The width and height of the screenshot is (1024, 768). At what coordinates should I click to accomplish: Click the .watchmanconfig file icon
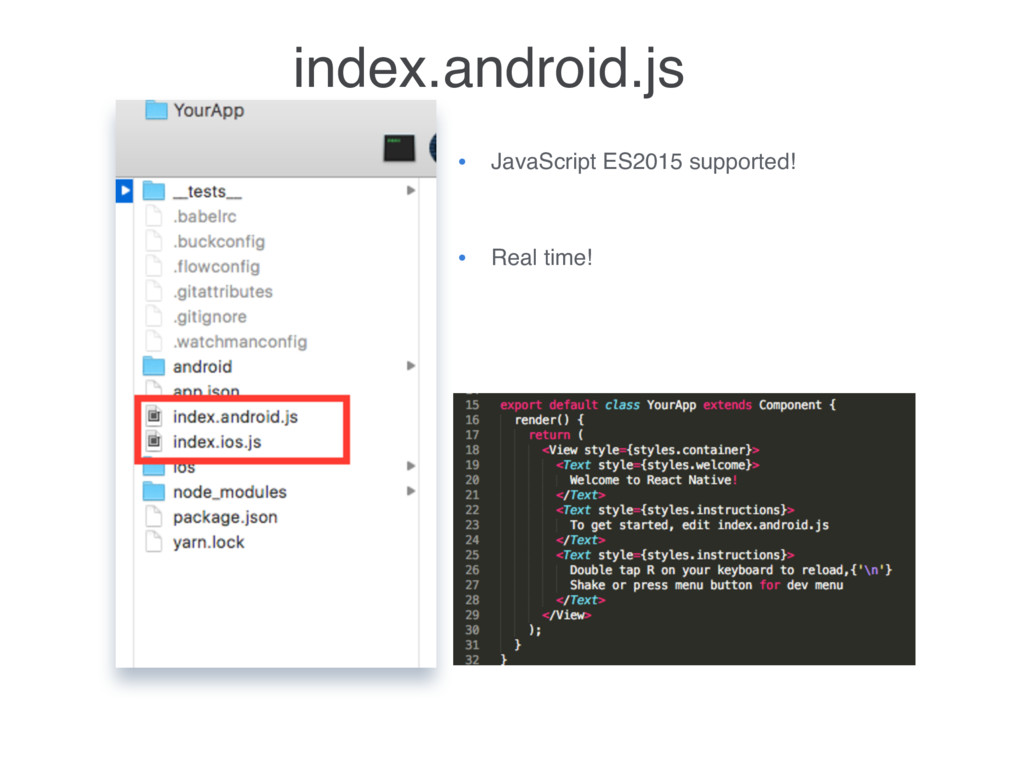pyautogui.click(x=154, y=341)
